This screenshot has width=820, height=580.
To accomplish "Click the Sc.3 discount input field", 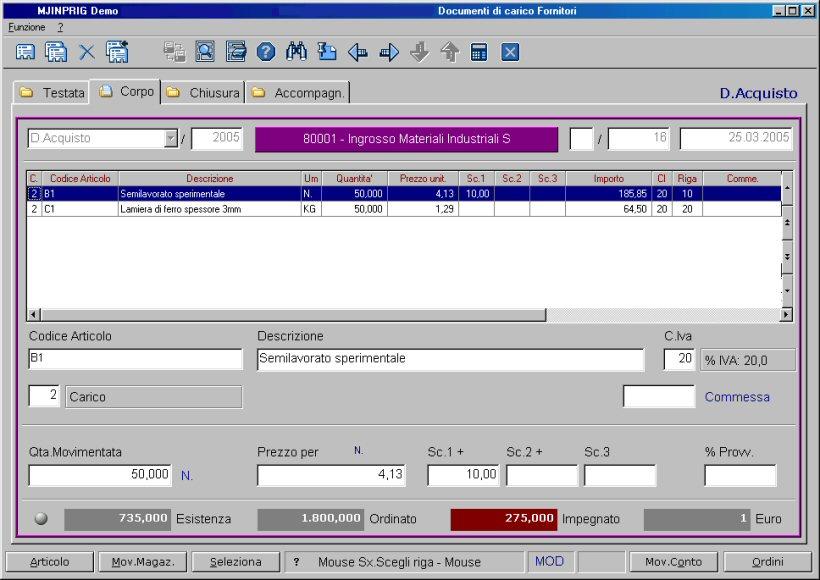I will (620, 475).
